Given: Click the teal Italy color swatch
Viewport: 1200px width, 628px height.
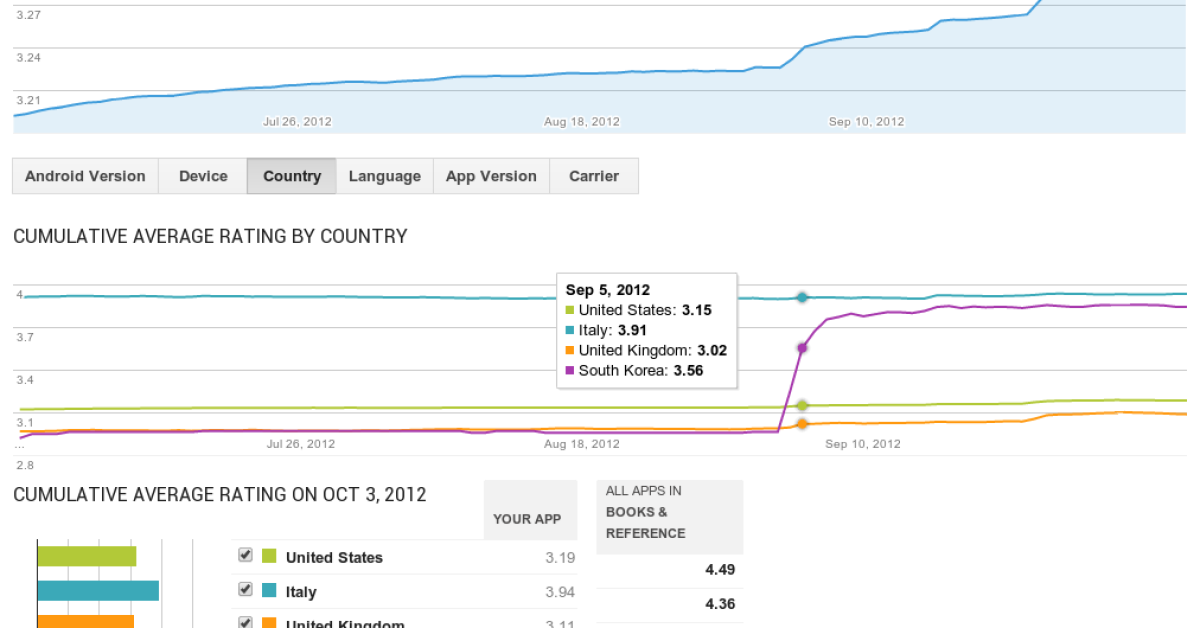Looking at the screenshot, I should (269, 591).
